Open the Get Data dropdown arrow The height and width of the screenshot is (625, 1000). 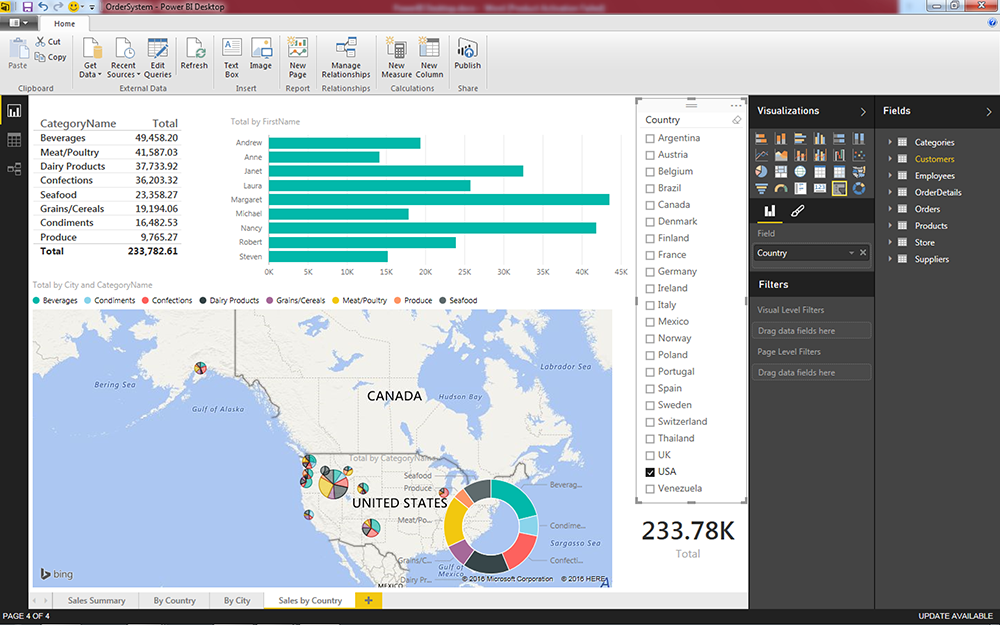tap(99, 75)
